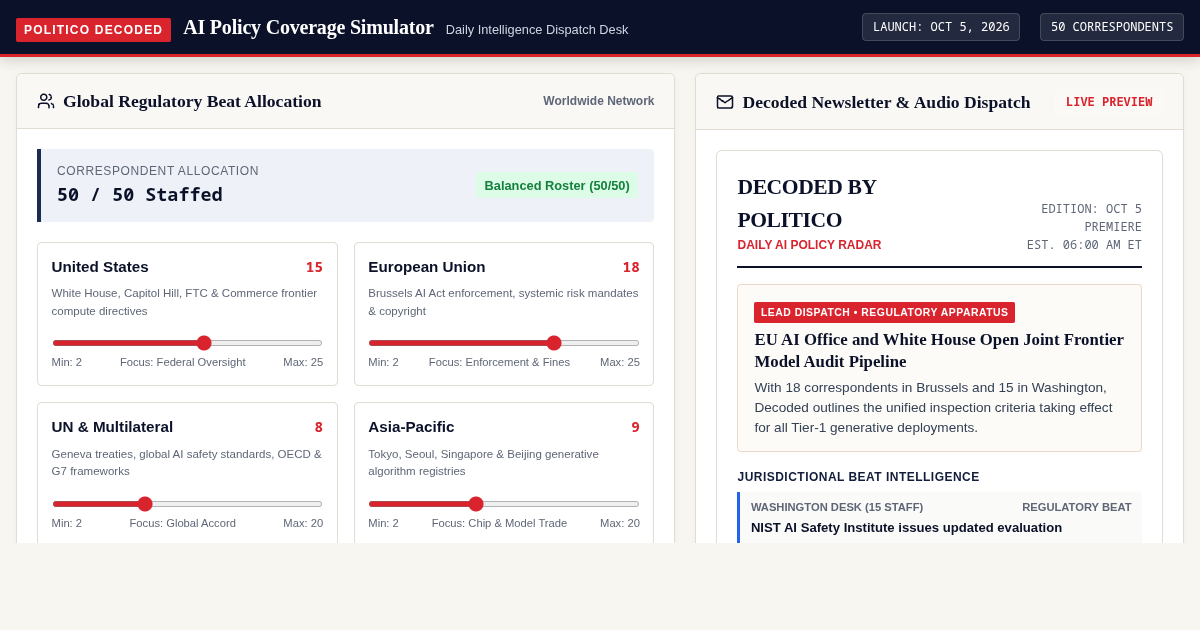Viewport: 1200px width, 630px height.
Task: Click the Global Regulatory Beat Allocation heading
Action: [192, 101]
